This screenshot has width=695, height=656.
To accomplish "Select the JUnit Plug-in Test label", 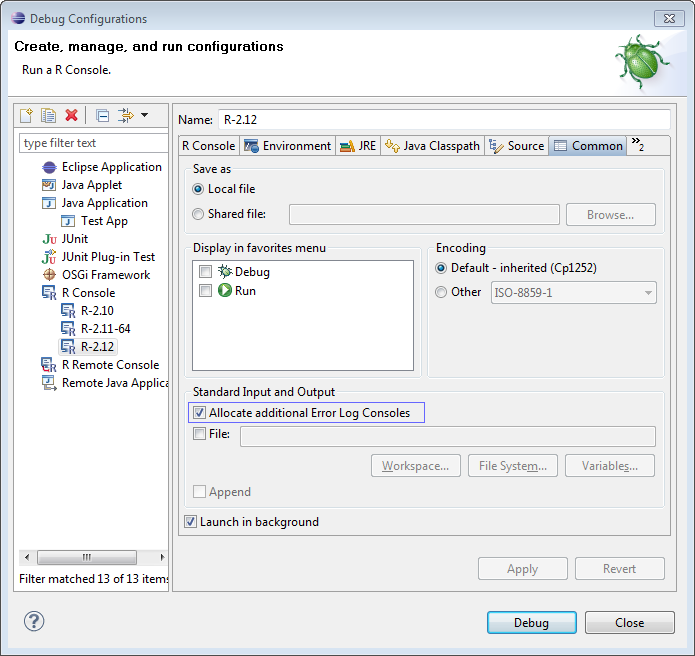I will pos(108,257).
